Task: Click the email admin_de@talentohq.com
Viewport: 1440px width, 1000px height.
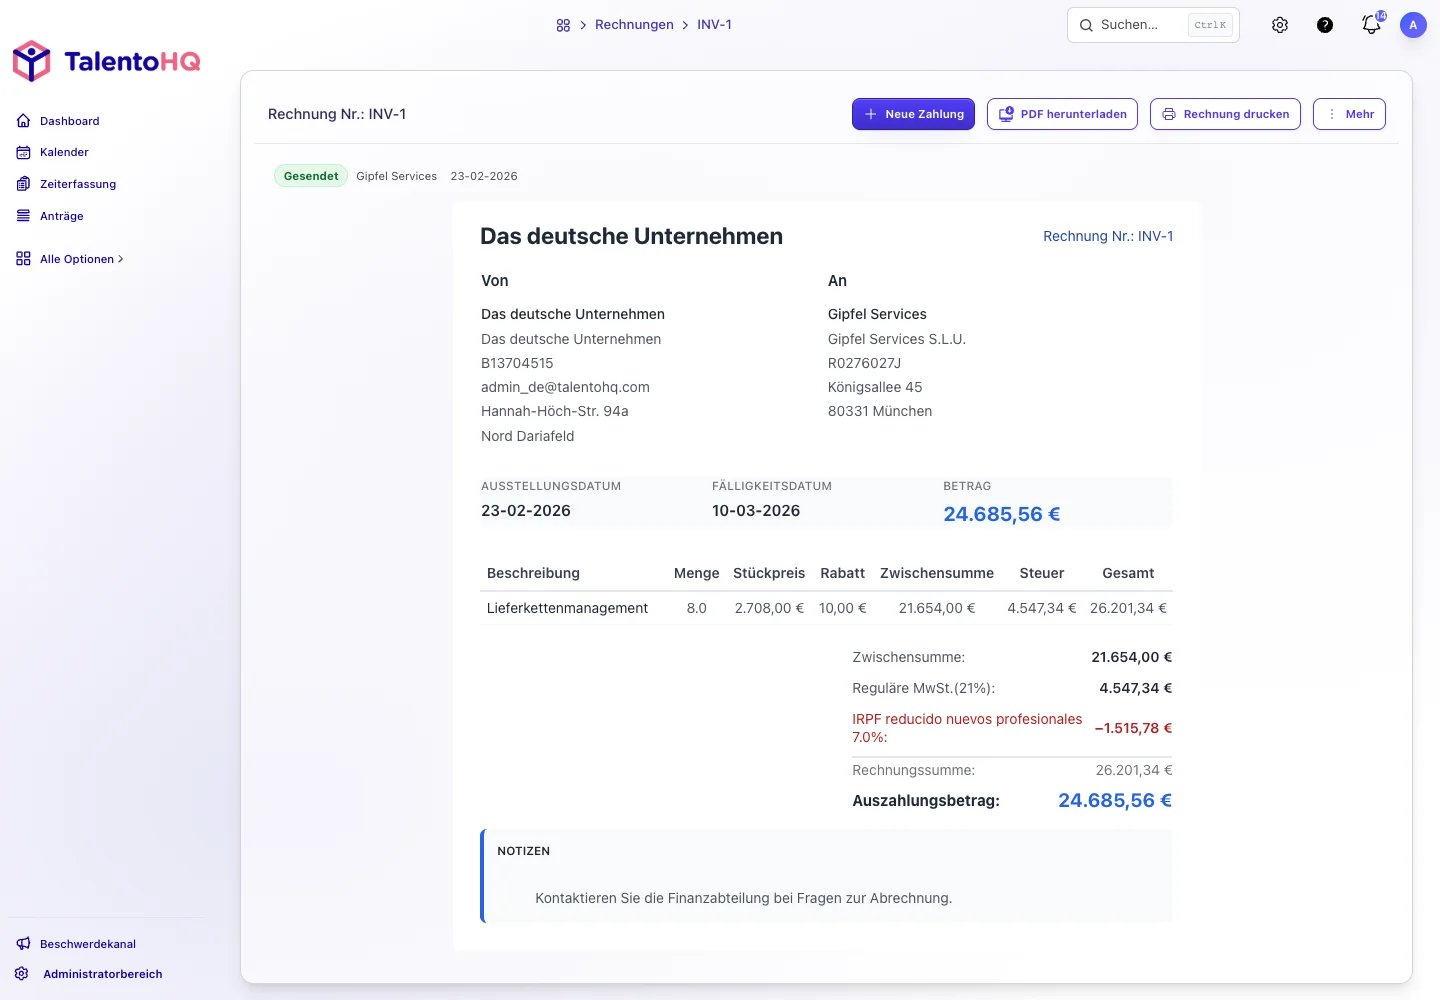Action: 565,387
